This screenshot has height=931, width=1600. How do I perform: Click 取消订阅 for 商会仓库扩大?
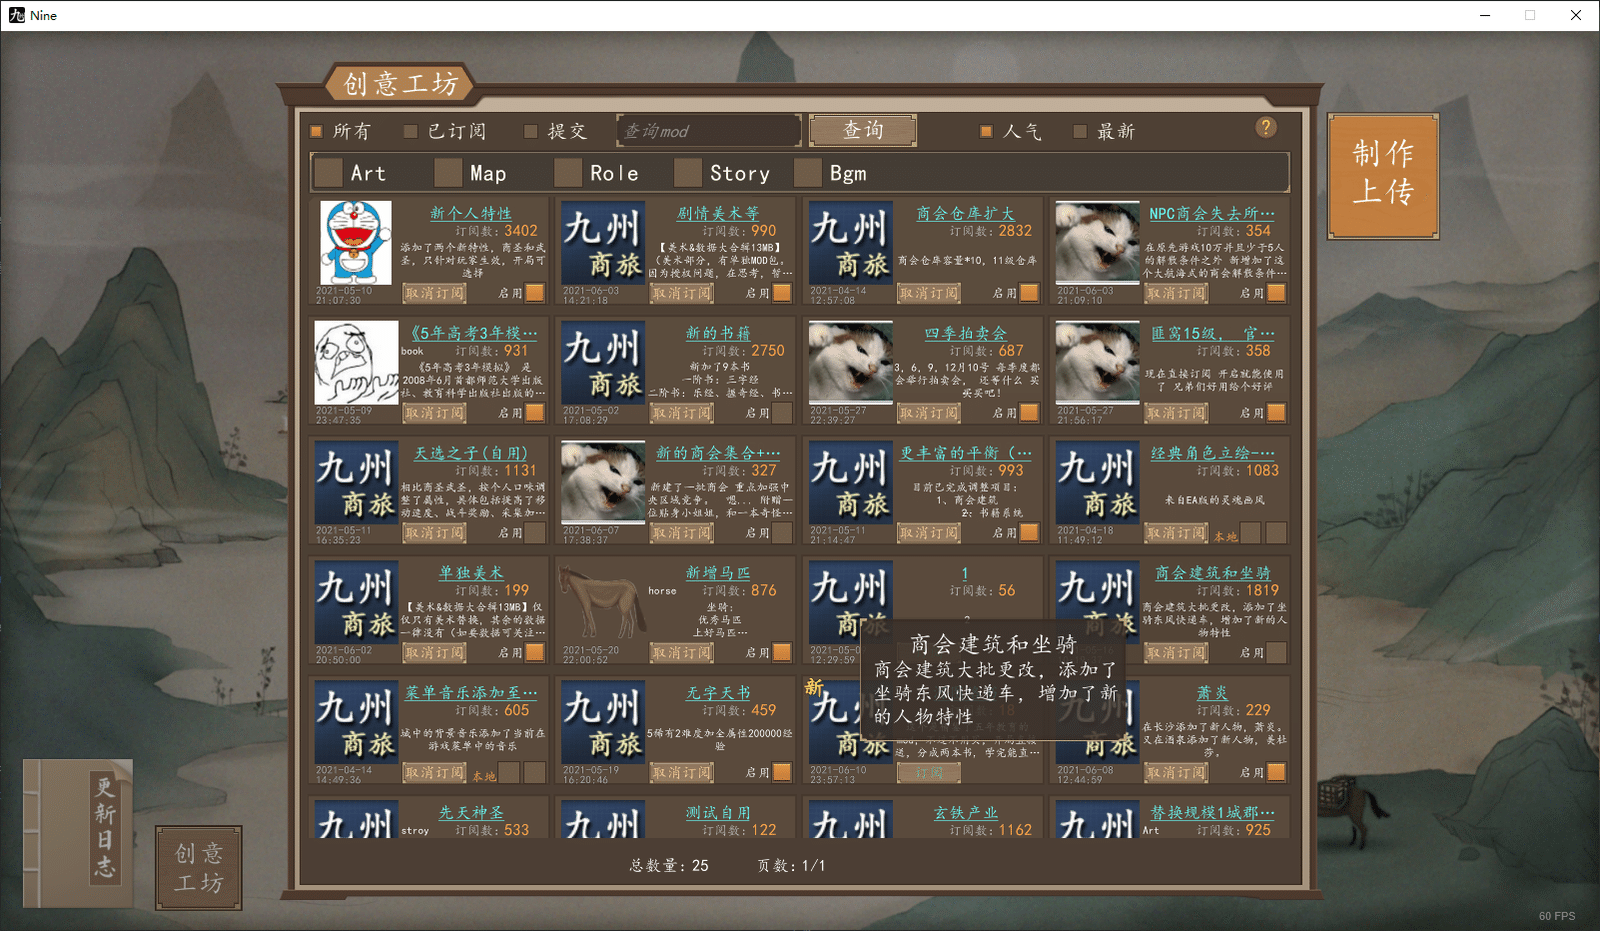929,293
